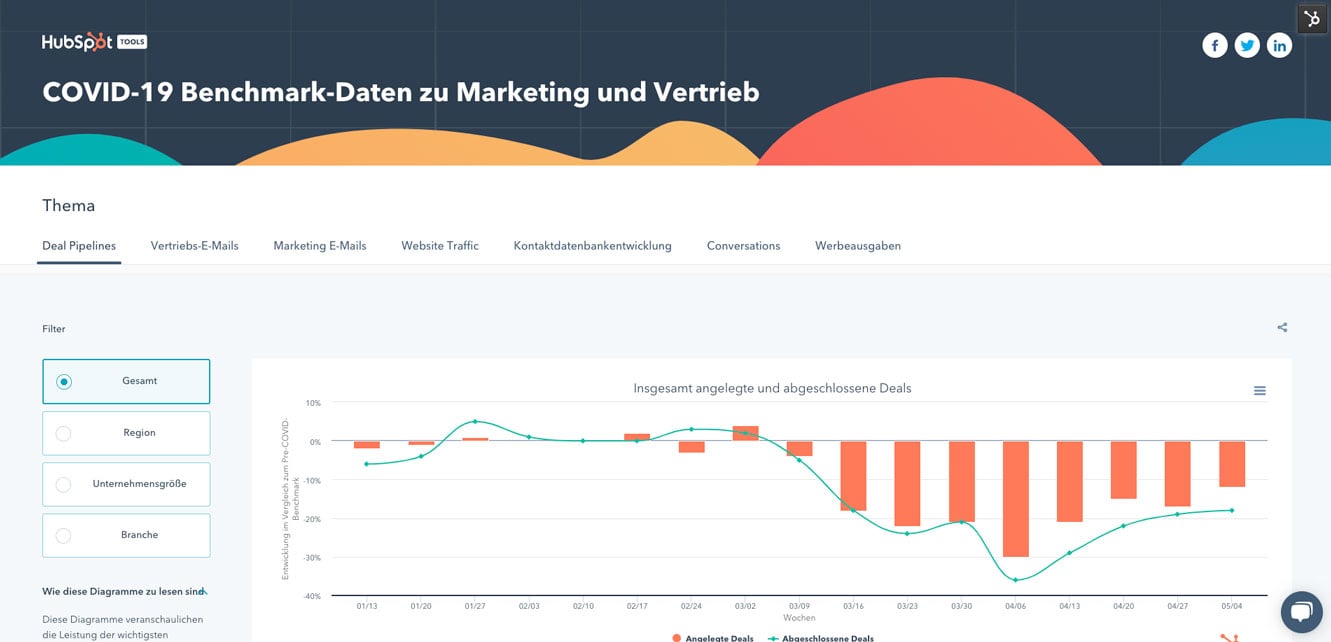The width and height of the screenshot is (1331, 642).
Task: Open the chat widget bubble
Action: pyautogui.click(x=1301, y=611)
